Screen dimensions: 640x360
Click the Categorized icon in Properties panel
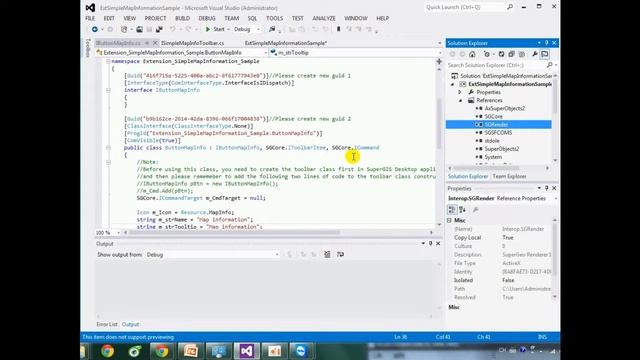pyautogui.click(x=452, y=210)
